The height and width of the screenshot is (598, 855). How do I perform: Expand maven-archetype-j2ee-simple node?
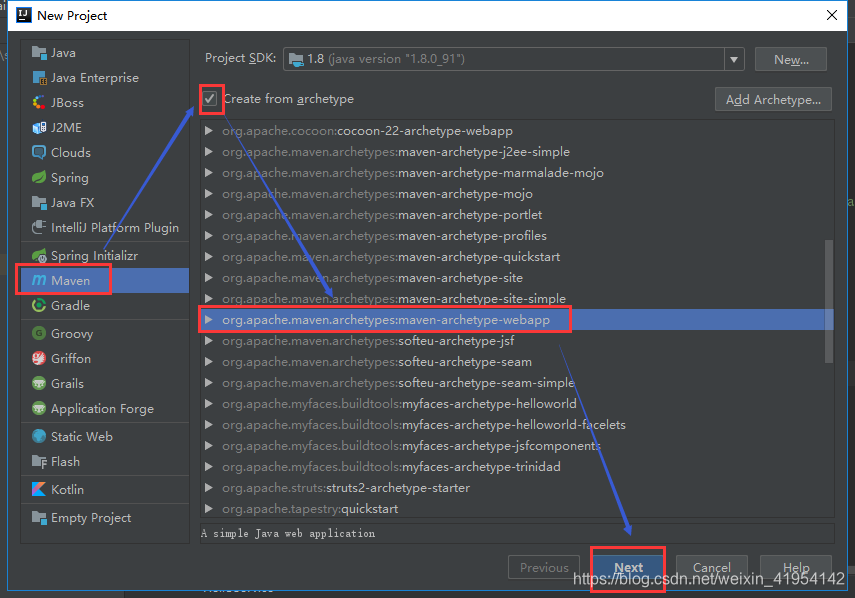(208, 152)
